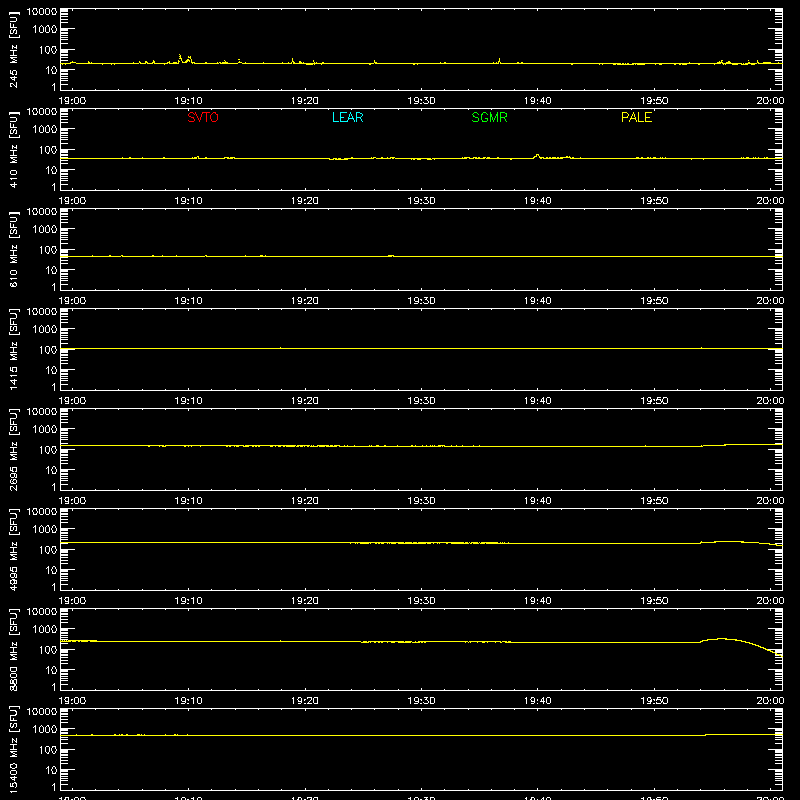Viewport: 800px width, 800px height.
Task: Click 19:30 tick under the 245 MHz plot
Action: click(421, 101)
